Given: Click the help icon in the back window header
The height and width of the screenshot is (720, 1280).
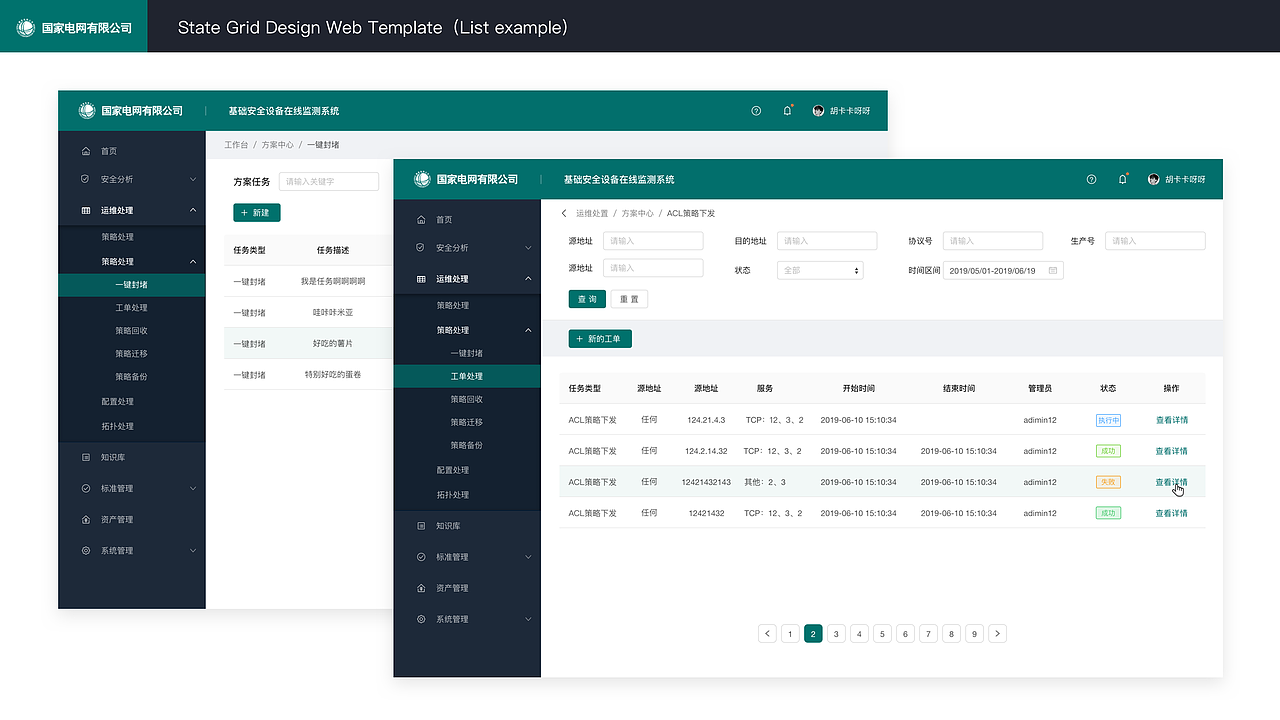Looking at the screenshot, I should pos(756,111).
